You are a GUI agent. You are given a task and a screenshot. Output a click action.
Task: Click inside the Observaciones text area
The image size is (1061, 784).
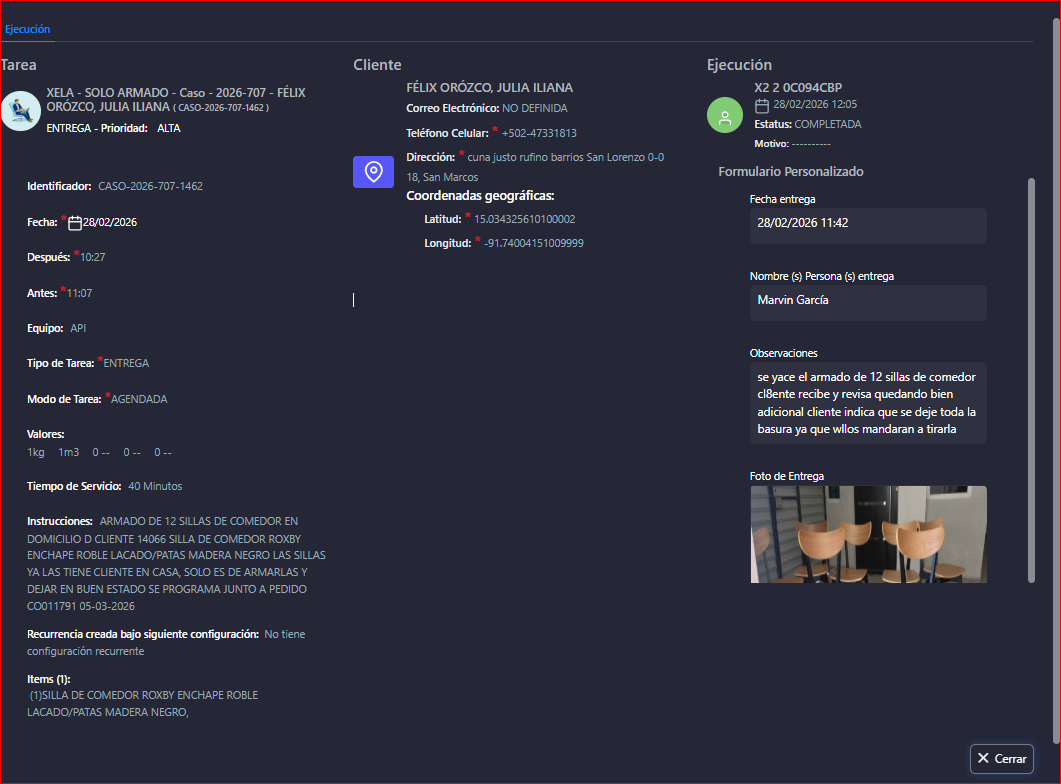pos(867,403)
